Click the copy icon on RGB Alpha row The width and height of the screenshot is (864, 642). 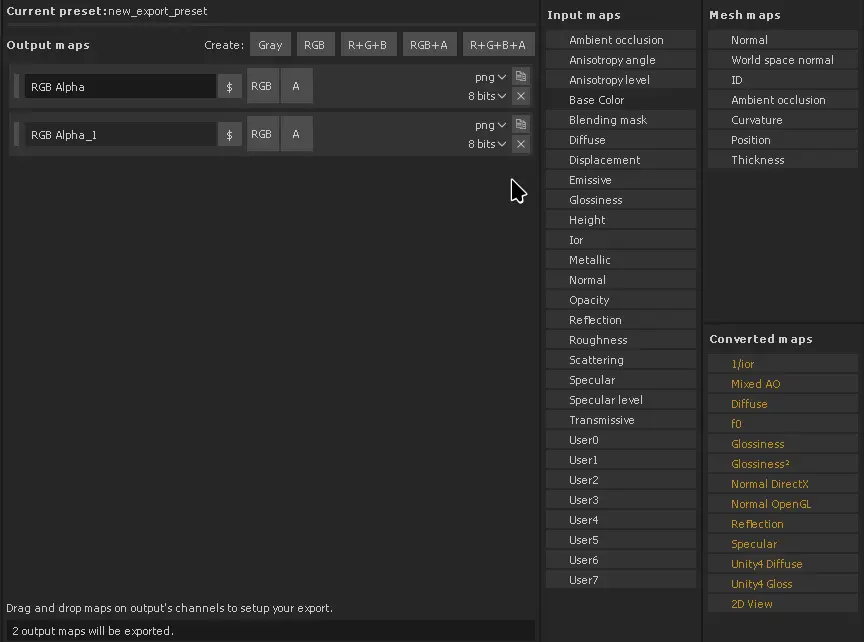521,76
